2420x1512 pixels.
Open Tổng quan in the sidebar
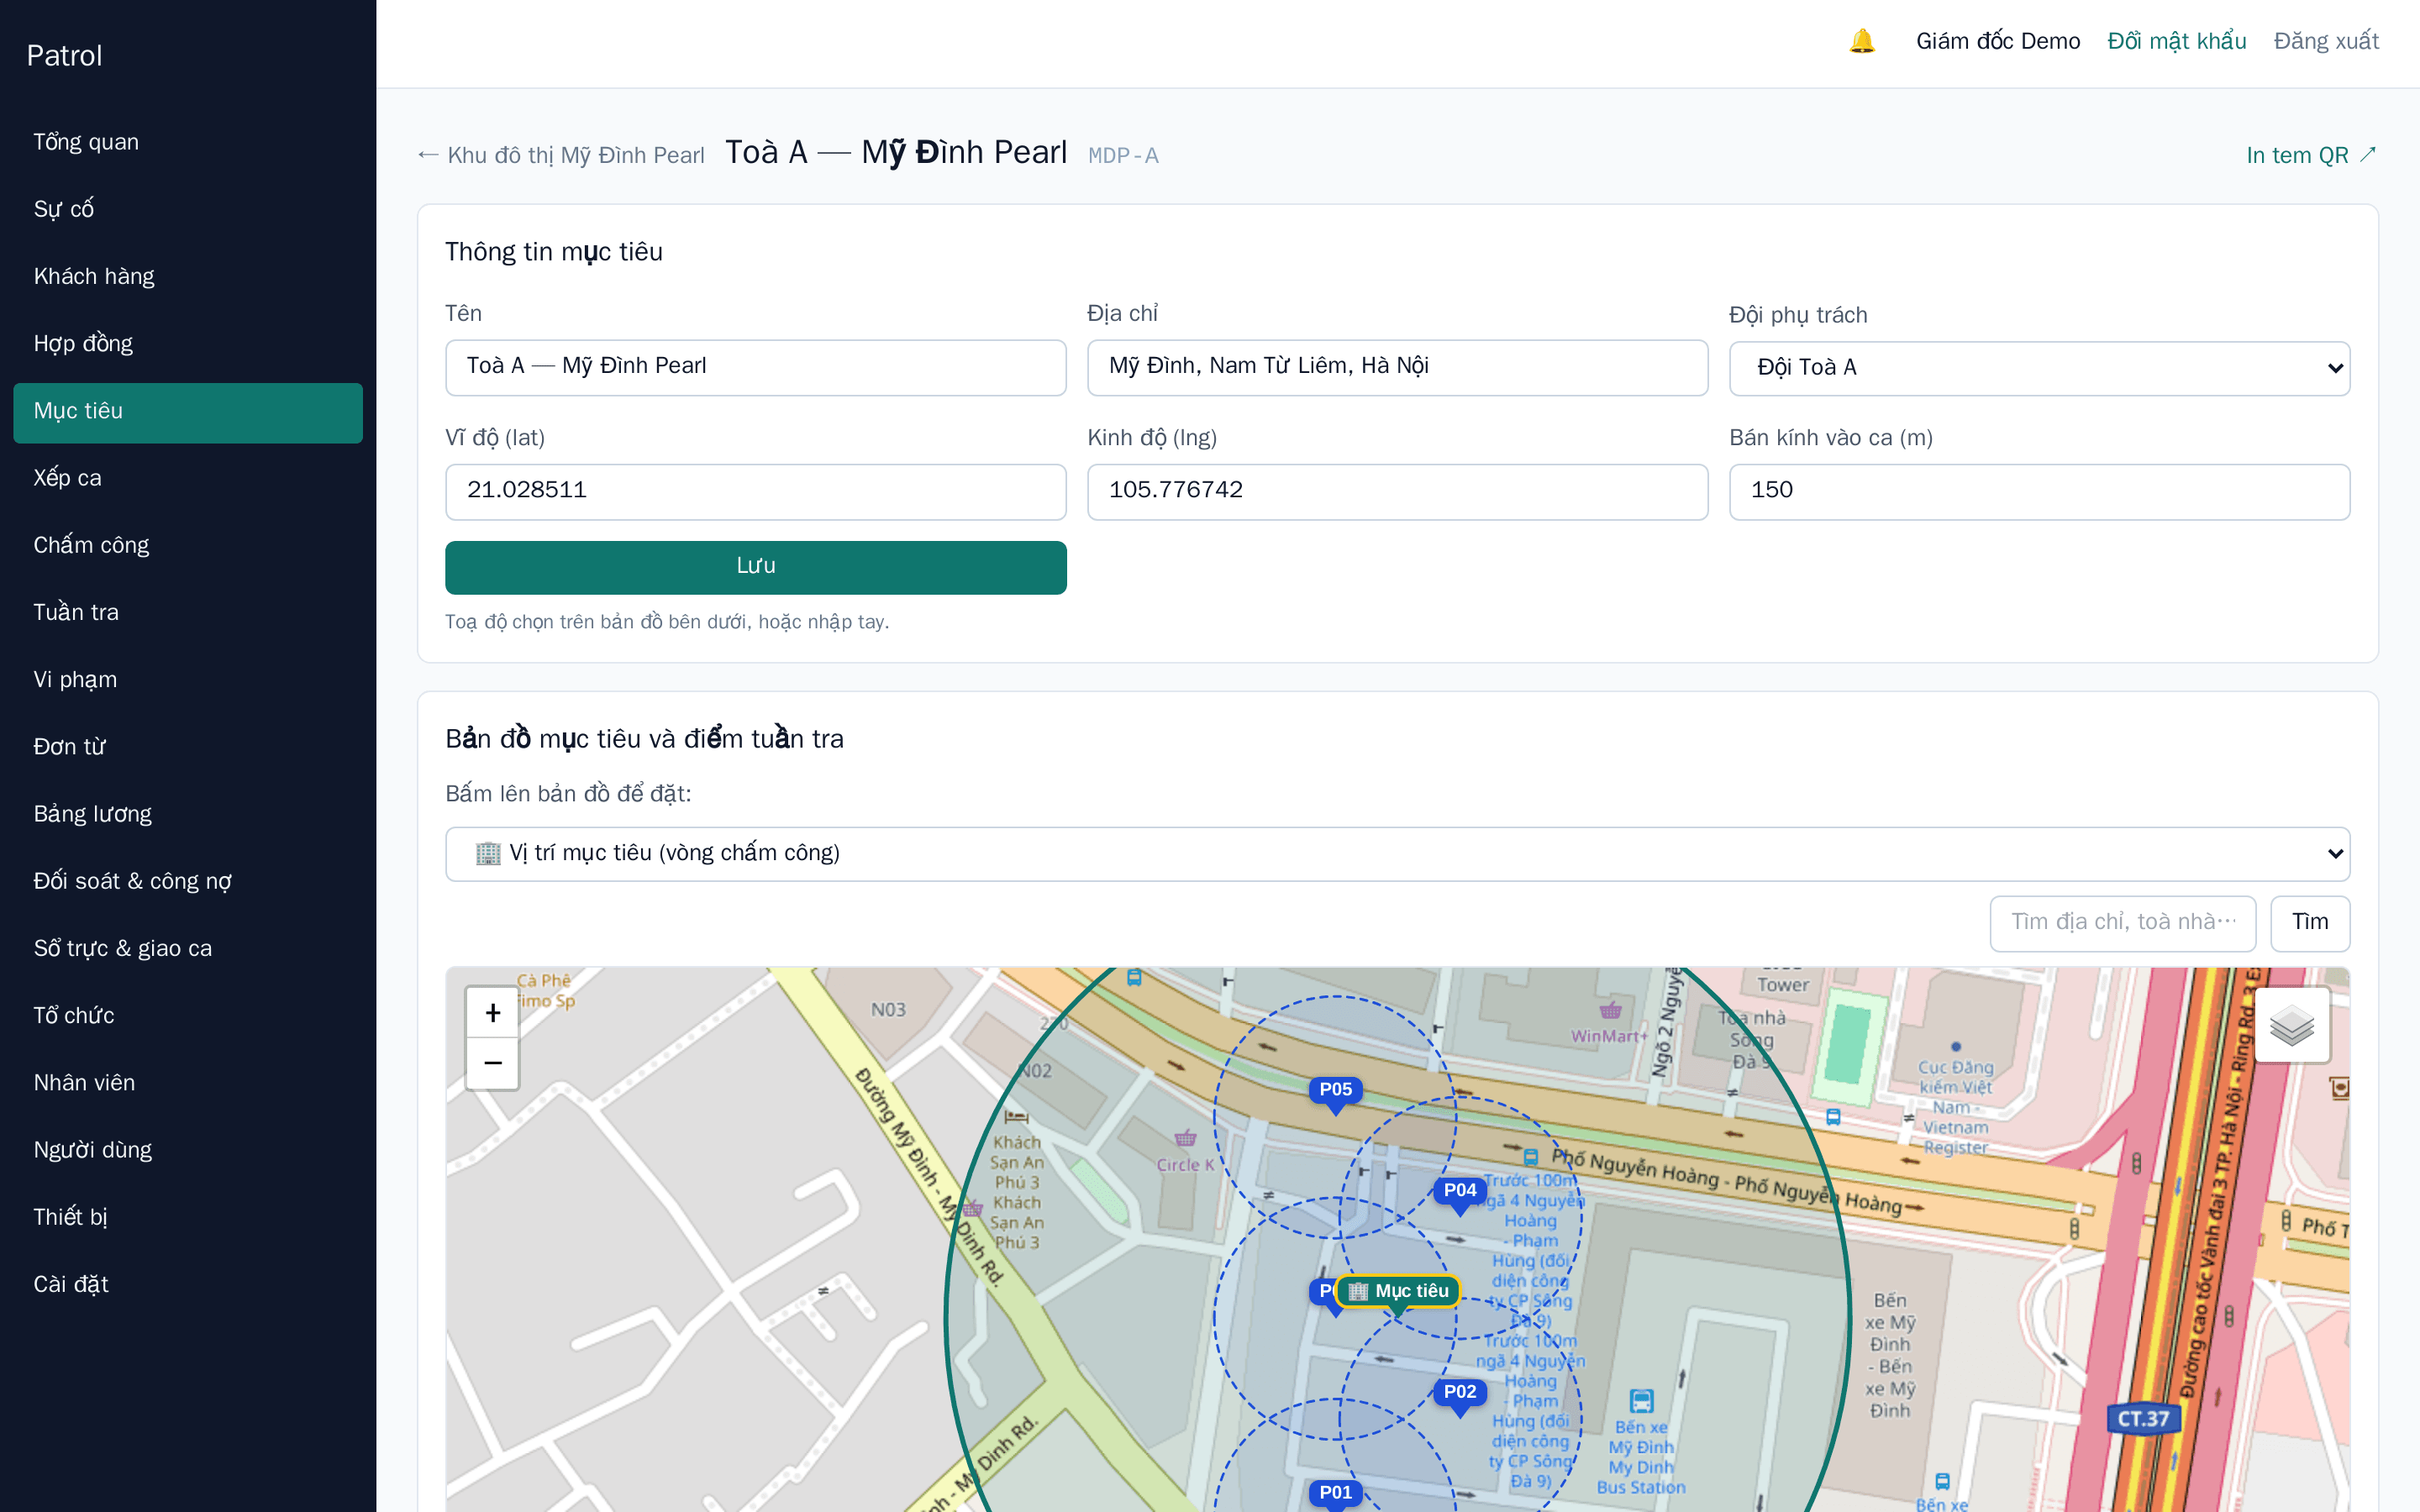[x=188, y=142]
